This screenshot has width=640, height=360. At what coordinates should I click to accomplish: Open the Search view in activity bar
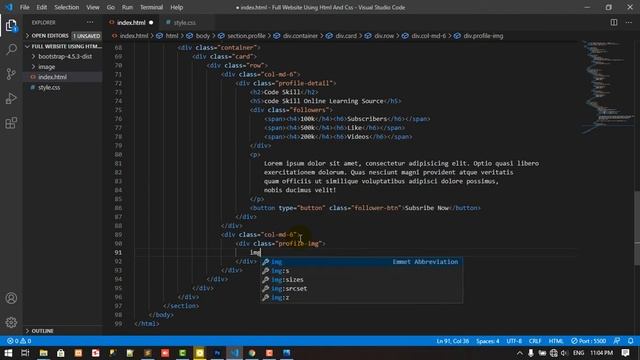coord(11,50)
